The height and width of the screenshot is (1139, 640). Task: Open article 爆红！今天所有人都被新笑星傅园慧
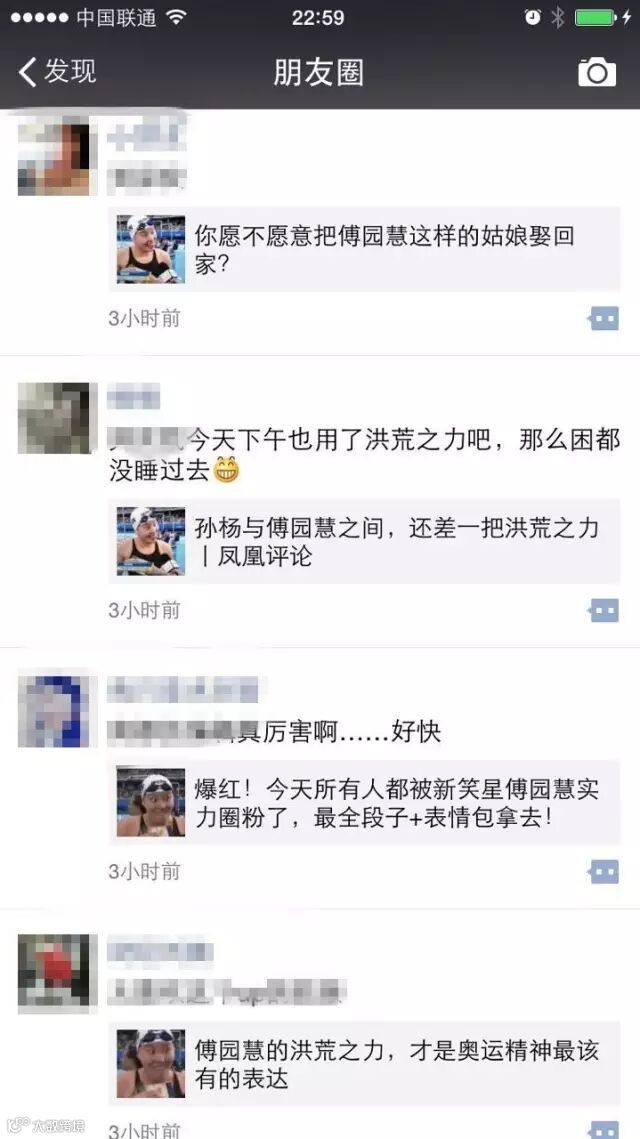pos(365,802)
